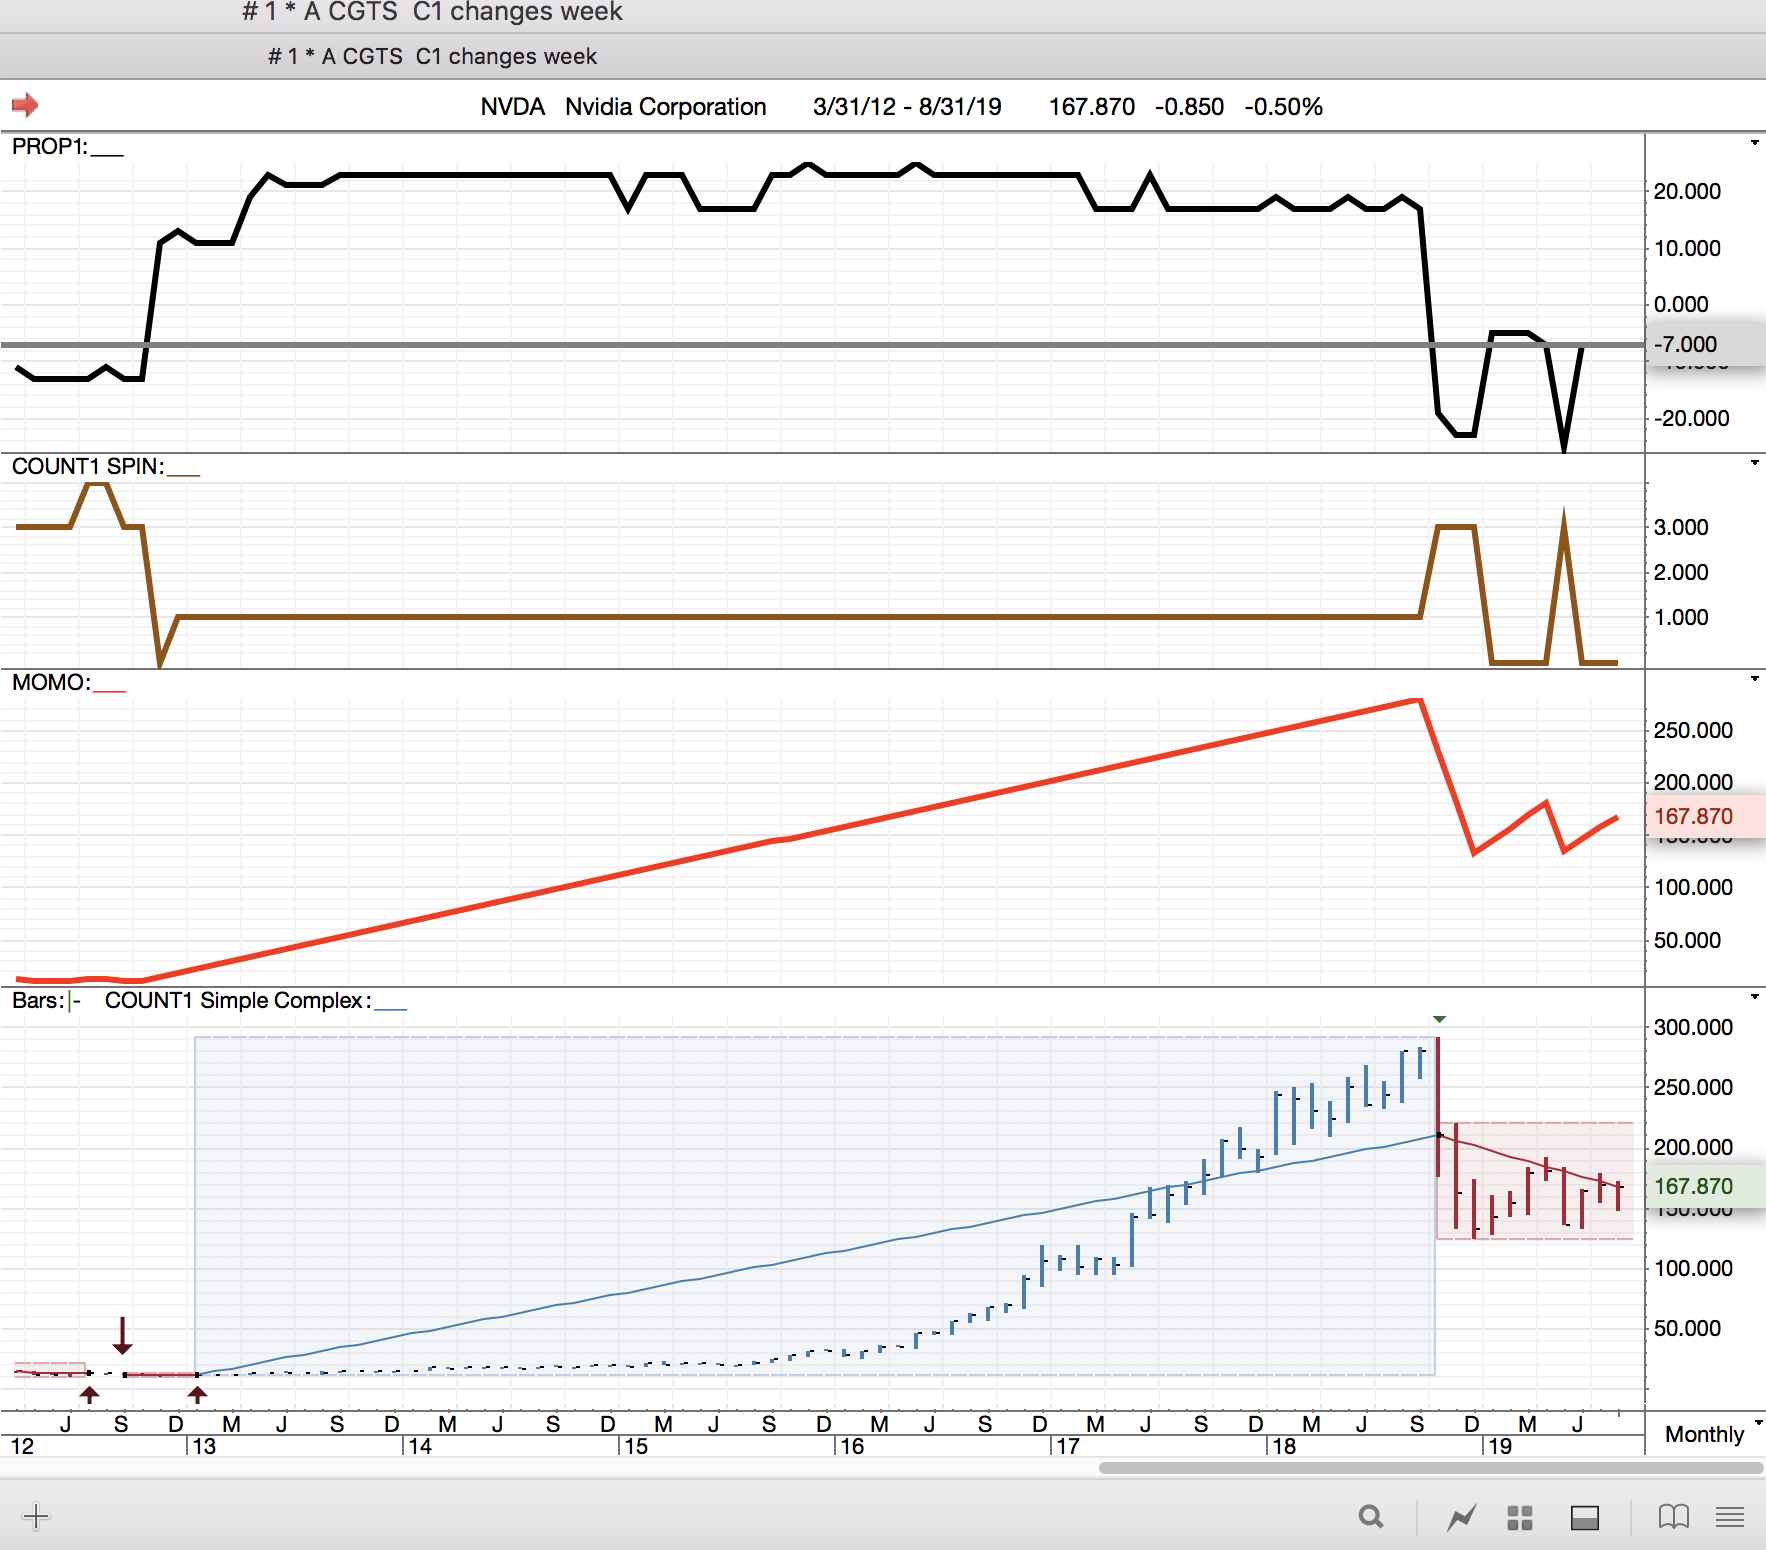Click the up arrow marker near January 2013
The width and height of the screenshot is (1766, 1550).
[198, 1394]
